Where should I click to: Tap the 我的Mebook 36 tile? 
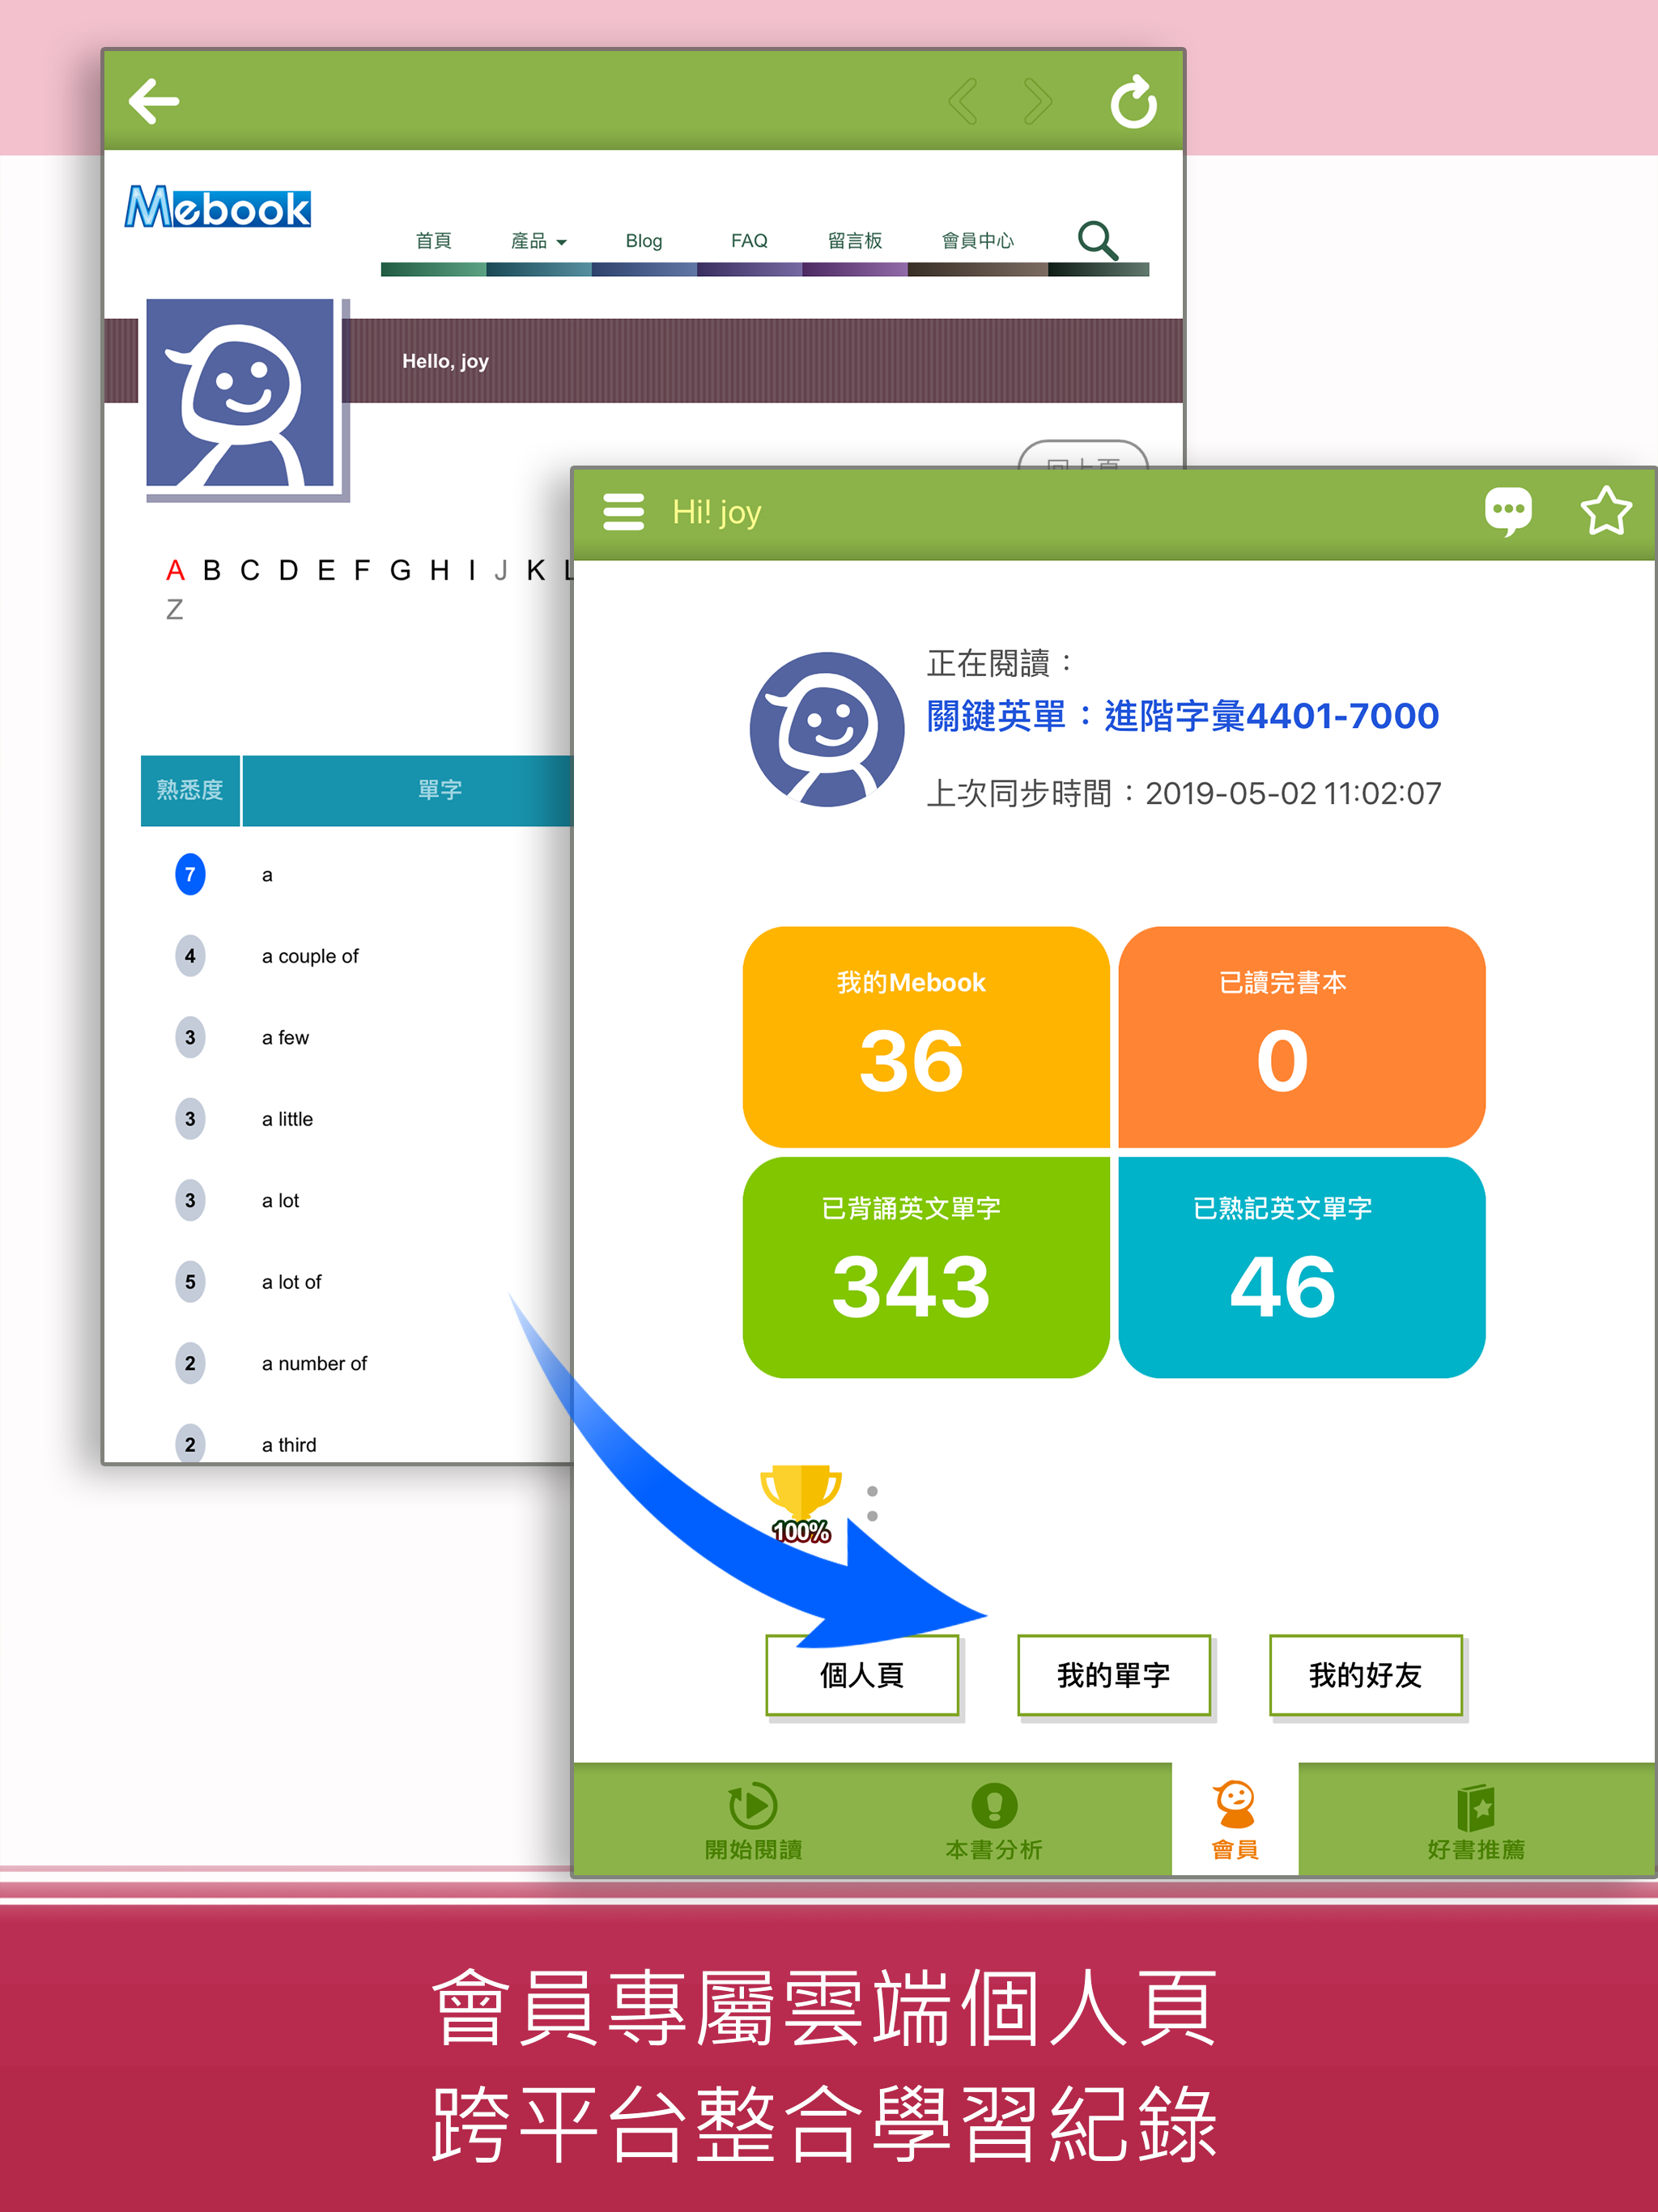(926, 1037)
